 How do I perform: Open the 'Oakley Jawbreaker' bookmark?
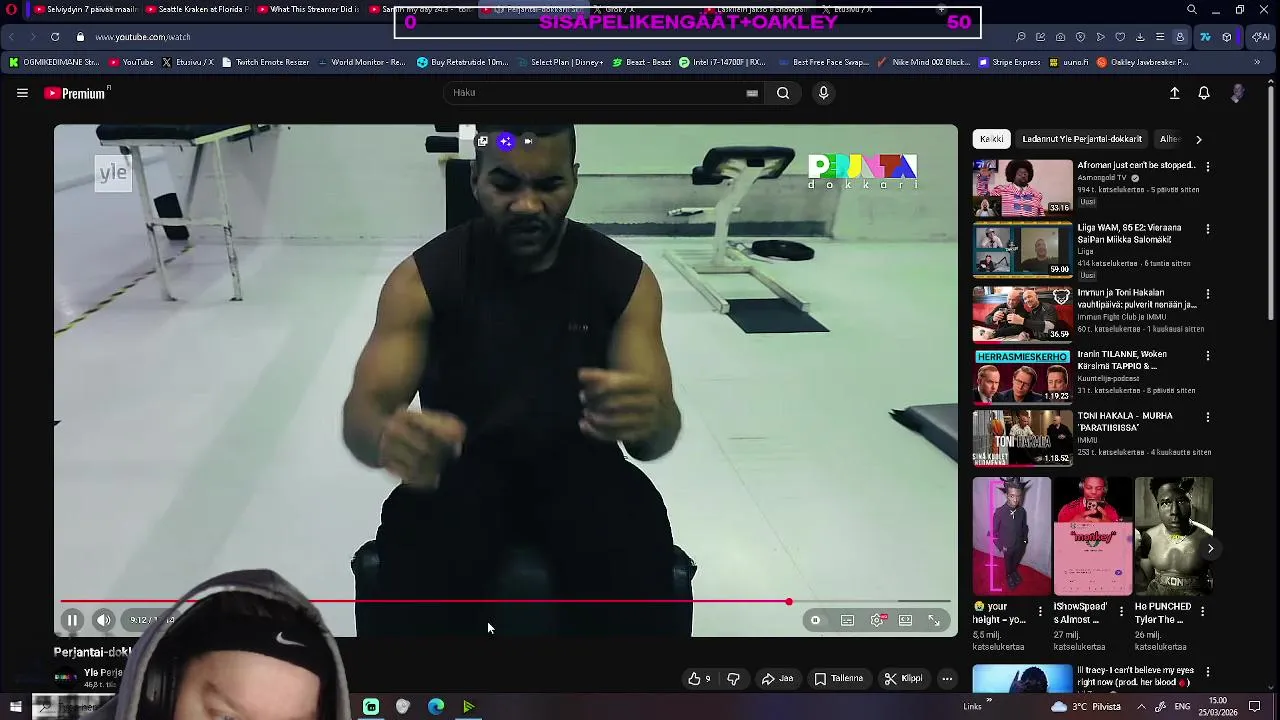pyautogui.click(x=1142, y=62)
